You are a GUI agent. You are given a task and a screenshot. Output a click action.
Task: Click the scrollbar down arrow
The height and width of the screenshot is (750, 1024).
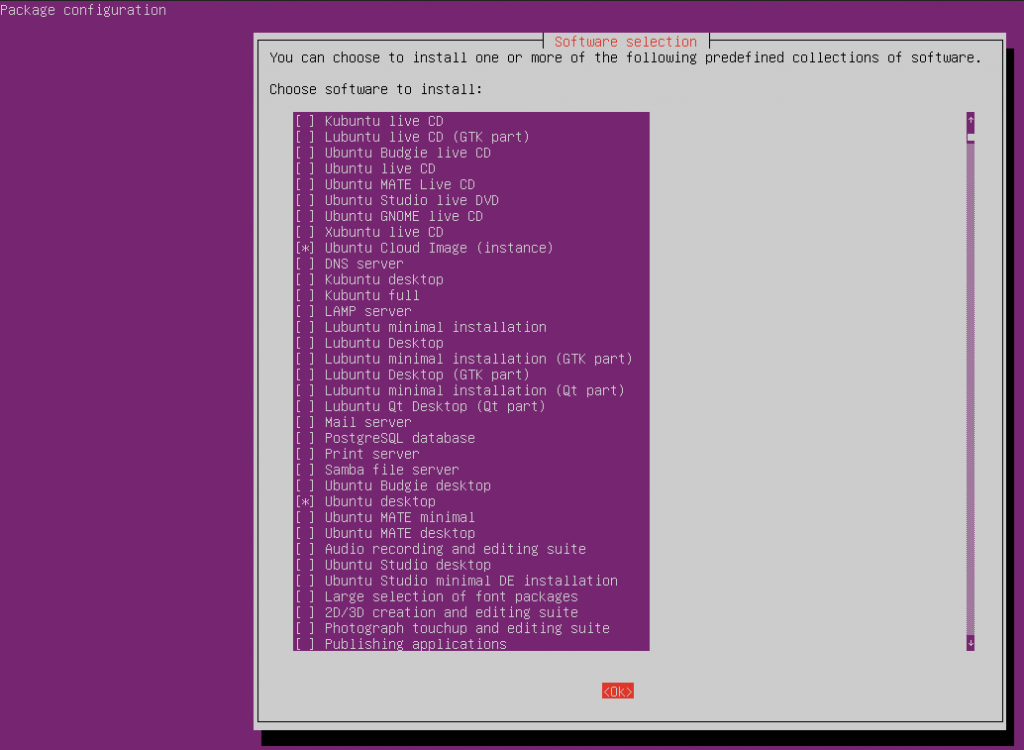click(x=969, y=643)
